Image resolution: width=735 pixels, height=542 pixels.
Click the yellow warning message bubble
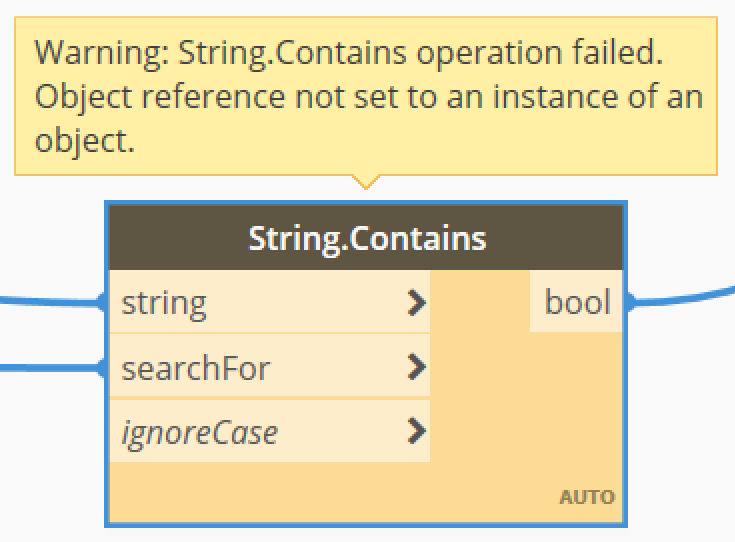coord(366,95)
